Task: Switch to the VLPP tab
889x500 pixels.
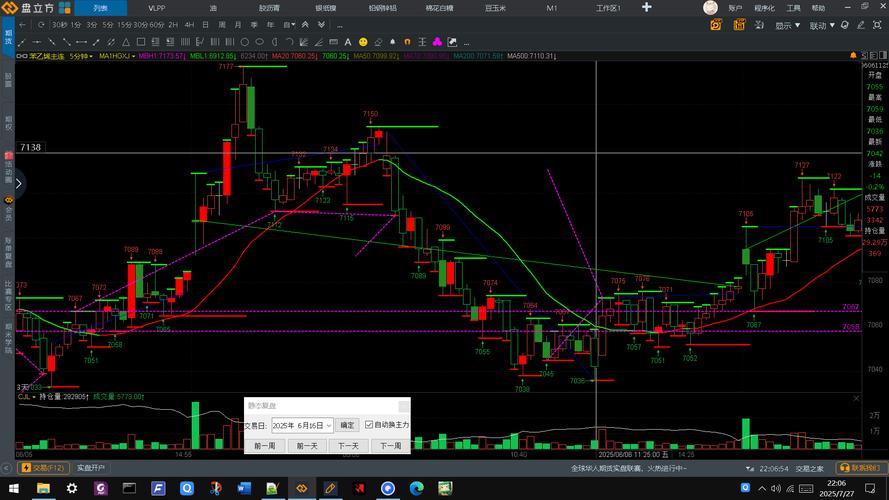Action: [156, 8]
